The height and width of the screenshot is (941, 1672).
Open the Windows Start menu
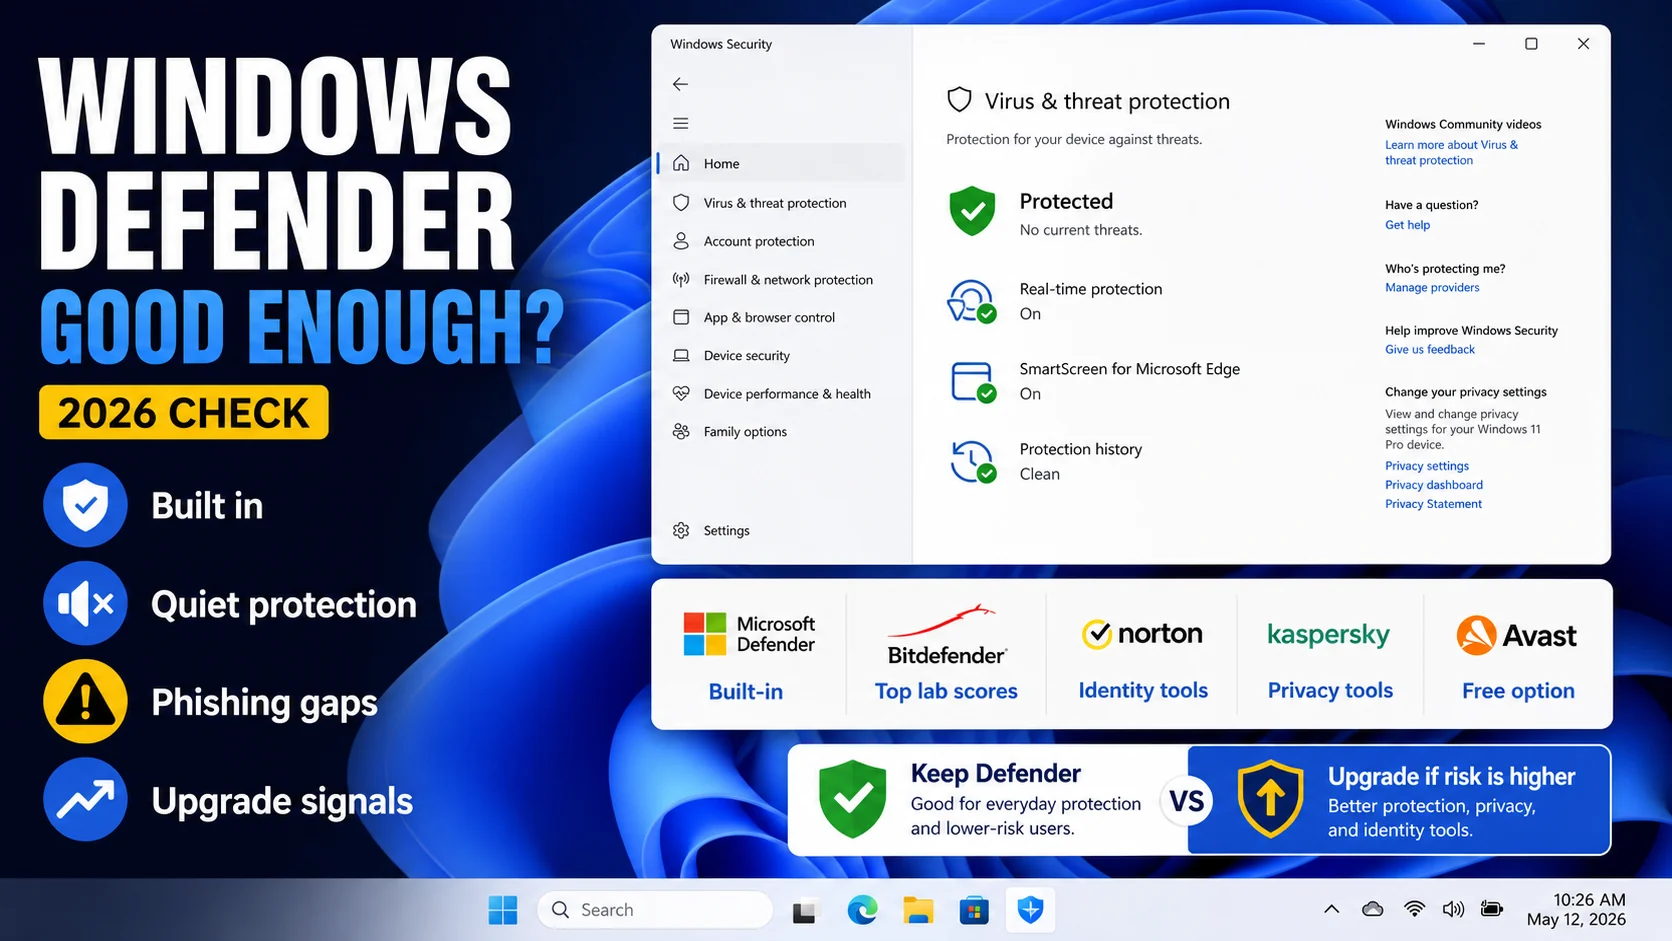(x=503, y=910)
